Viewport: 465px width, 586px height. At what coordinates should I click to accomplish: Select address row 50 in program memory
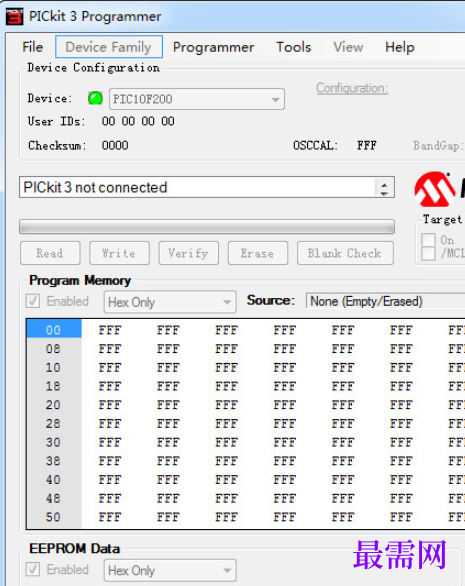(x=54, y=517)
